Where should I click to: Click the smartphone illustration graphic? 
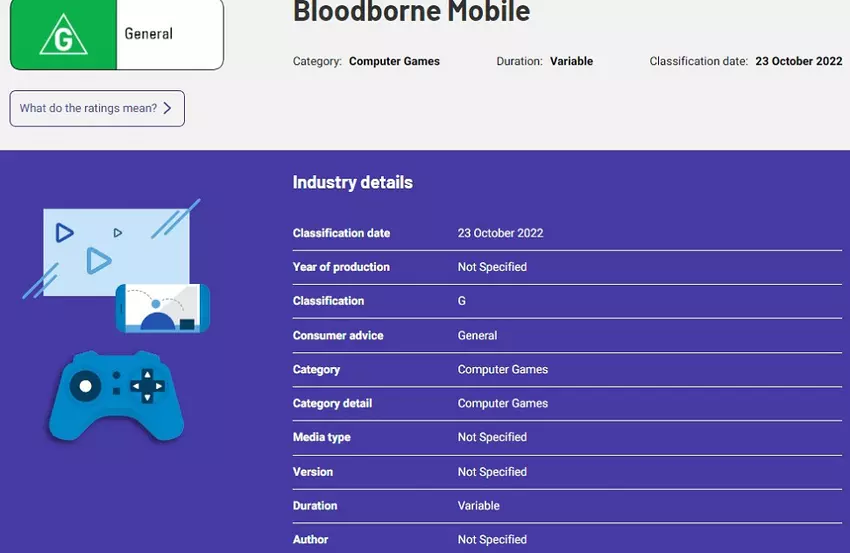tap(163, 308)
